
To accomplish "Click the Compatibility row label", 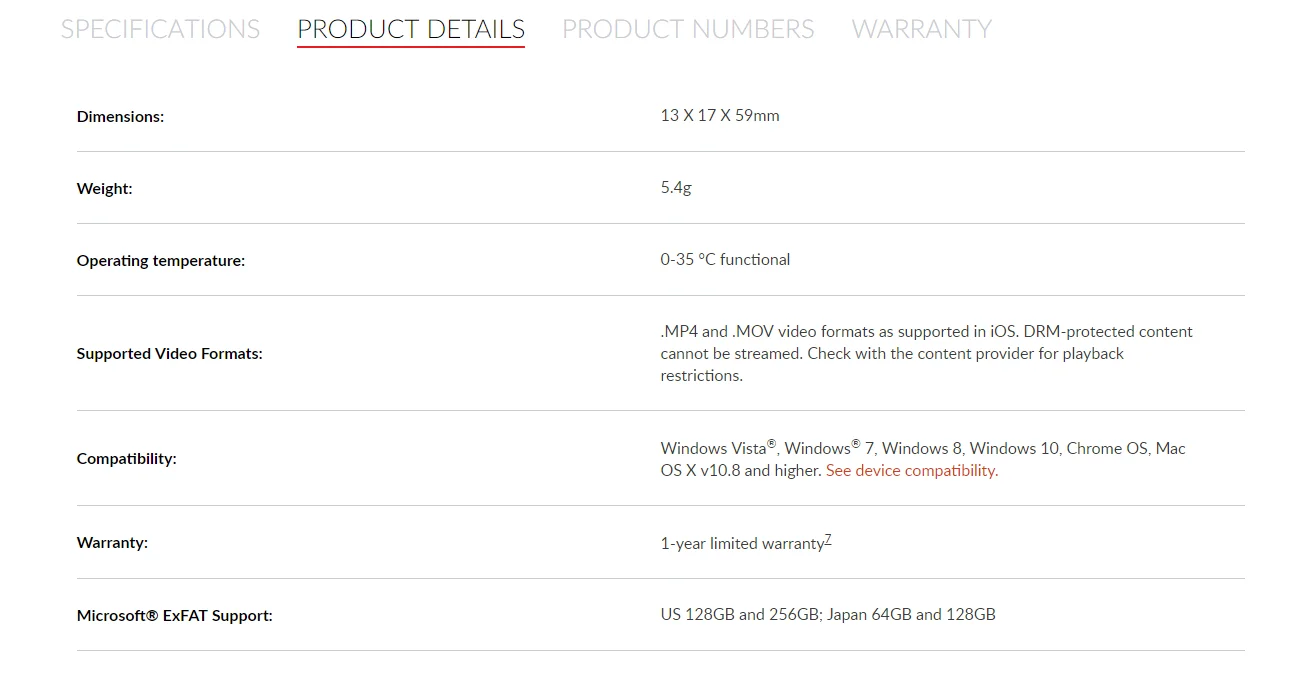I will 126,459.
